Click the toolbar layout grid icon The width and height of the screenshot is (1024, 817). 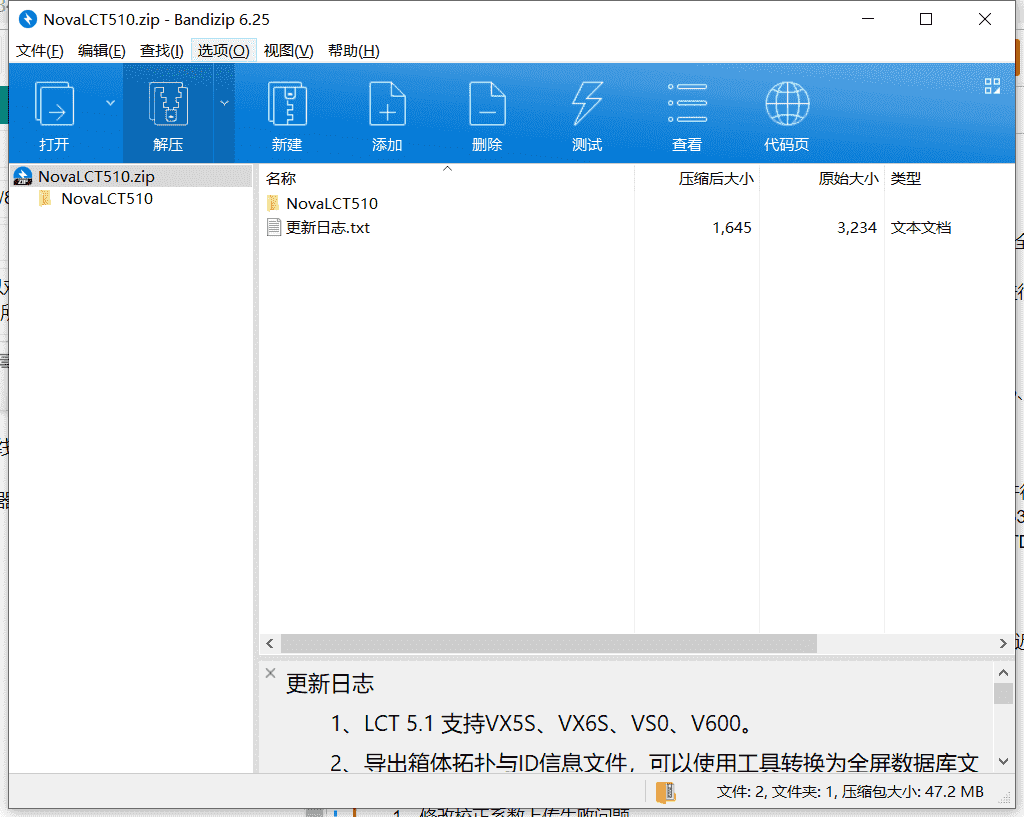(x=992, y=86)
